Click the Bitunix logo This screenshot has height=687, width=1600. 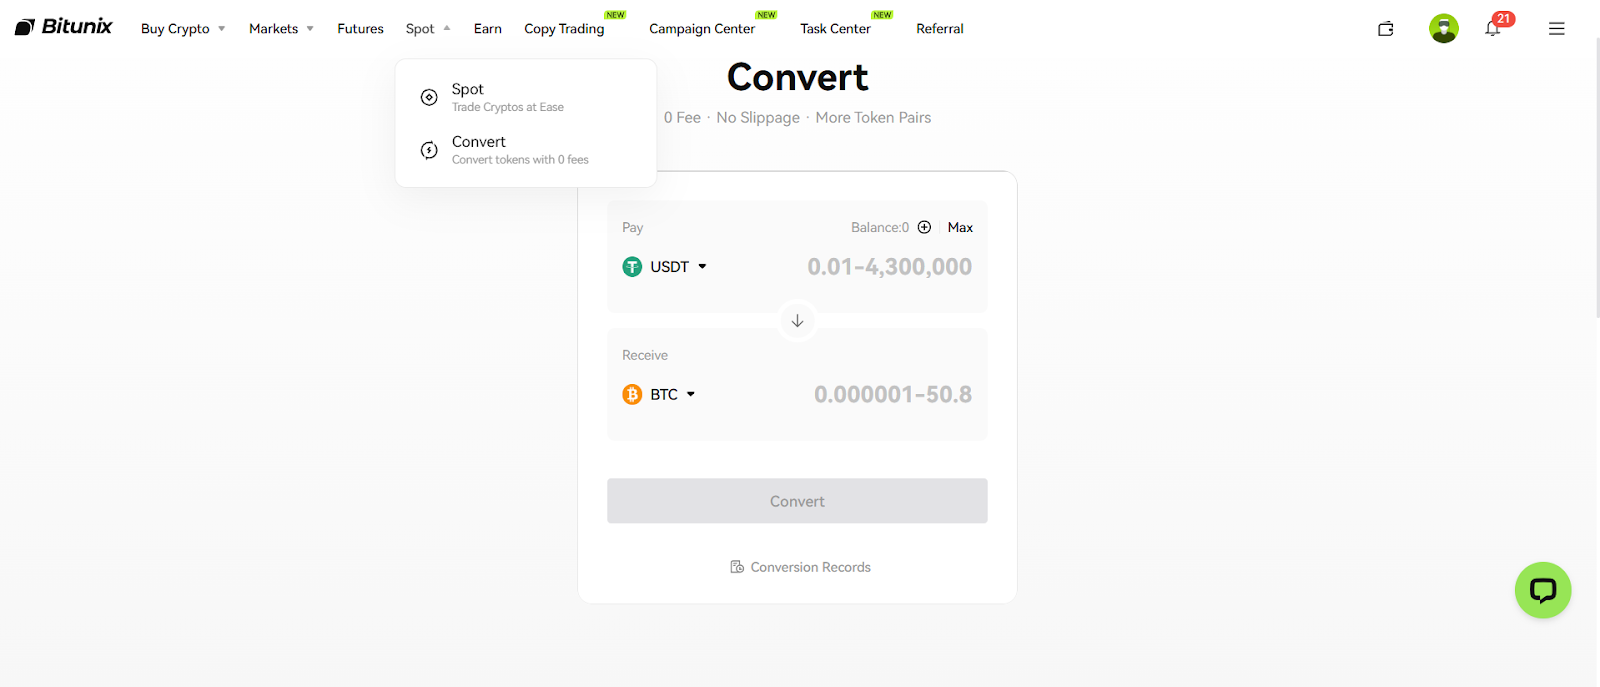pyautogui.click(x=64, y=27)
